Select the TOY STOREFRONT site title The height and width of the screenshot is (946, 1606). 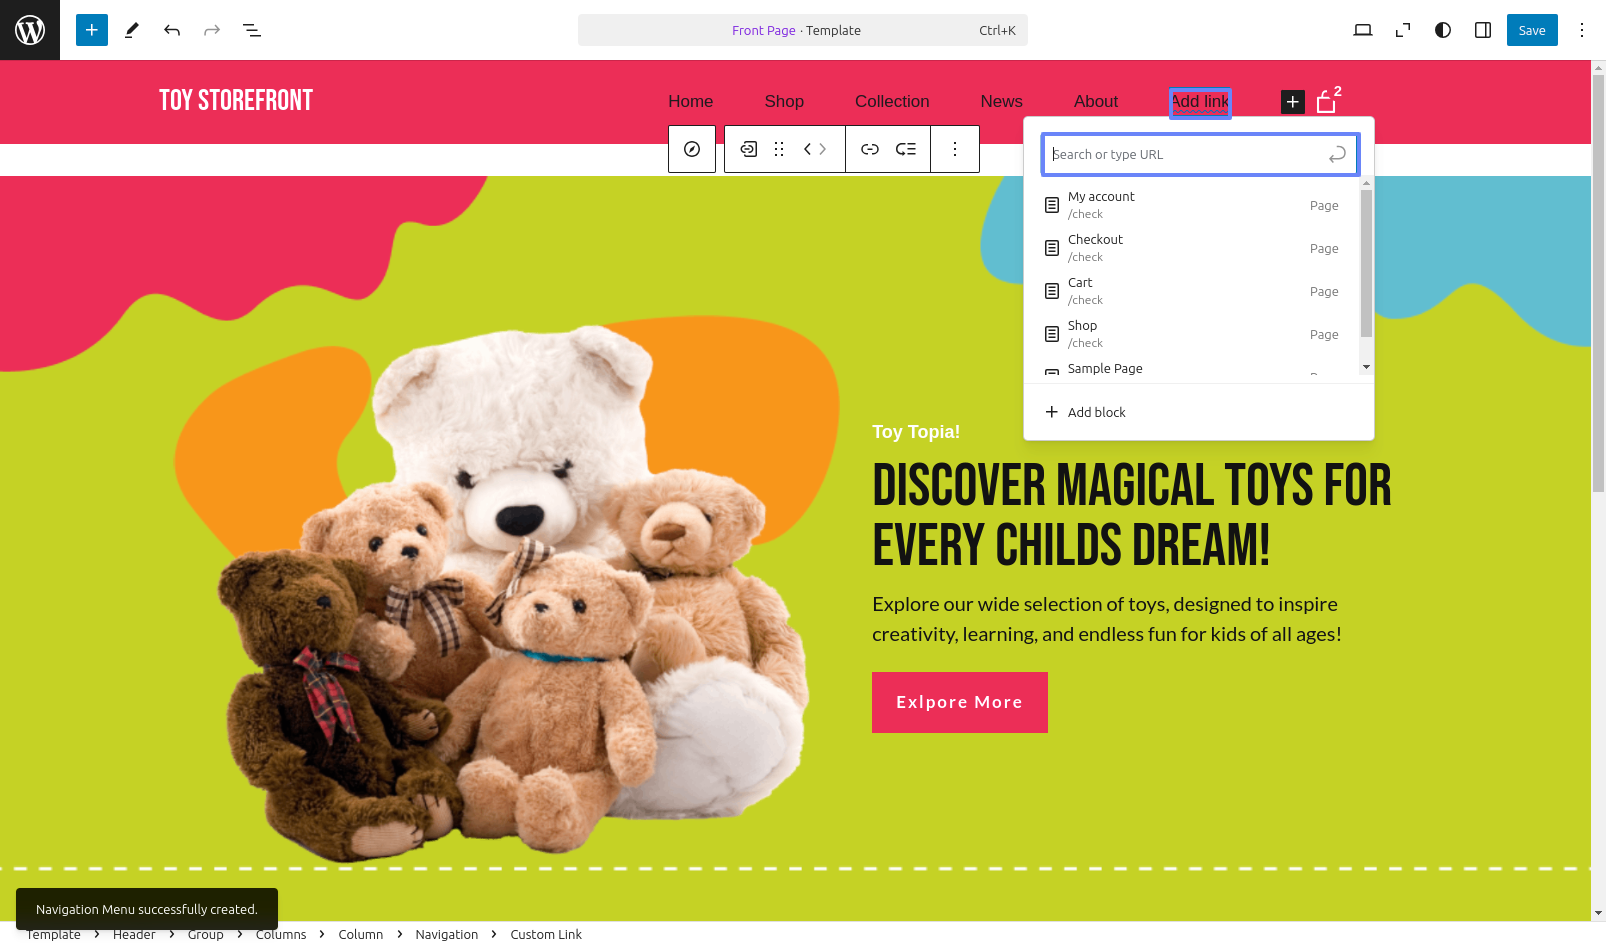click(236, 100)
